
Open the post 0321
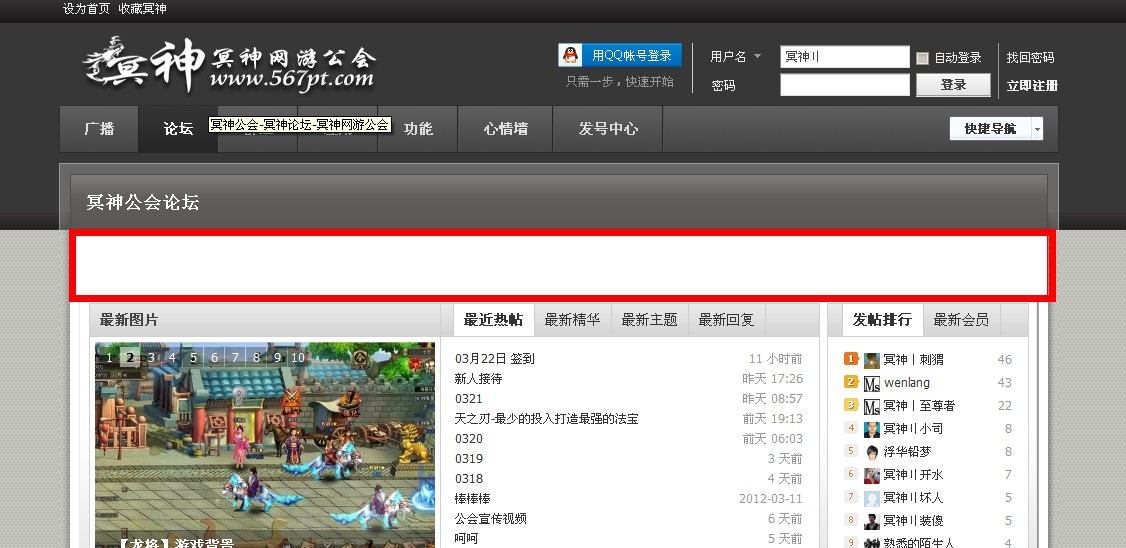[469, 399]
